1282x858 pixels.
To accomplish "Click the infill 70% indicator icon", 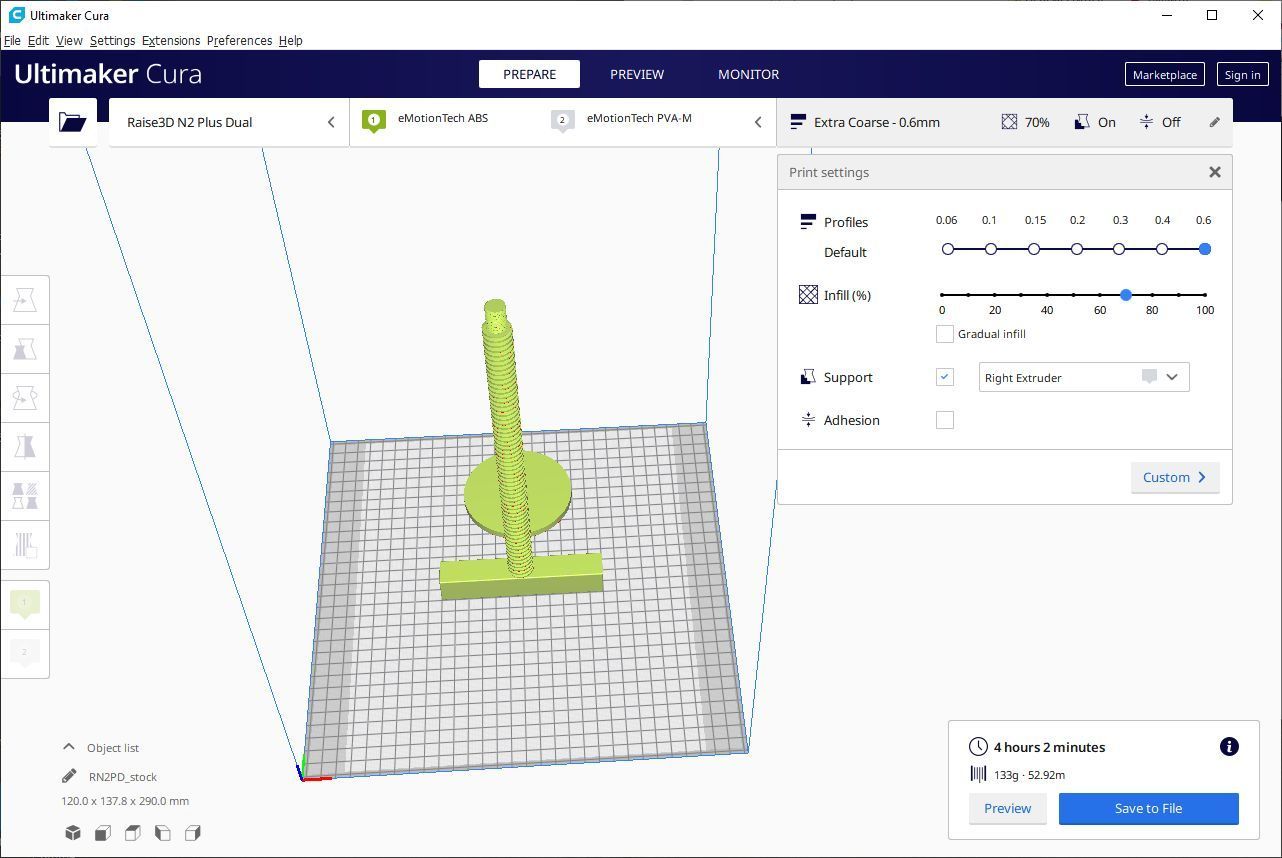I will (1009, 122).
